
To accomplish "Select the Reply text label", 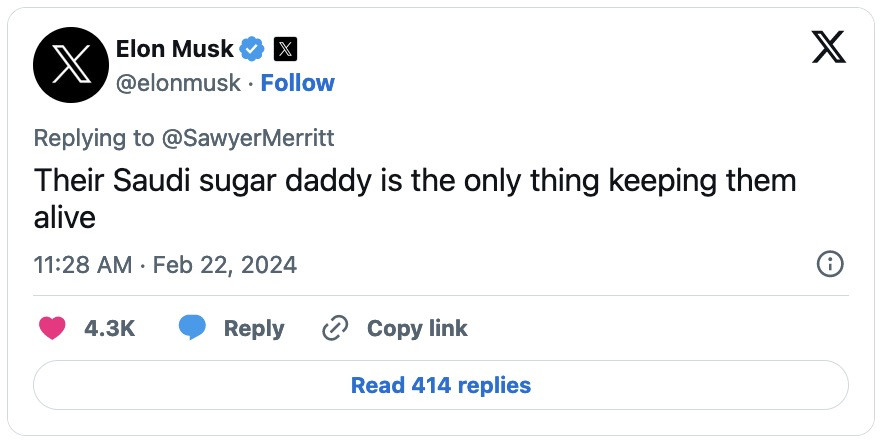I will click(x=254, y=329).
